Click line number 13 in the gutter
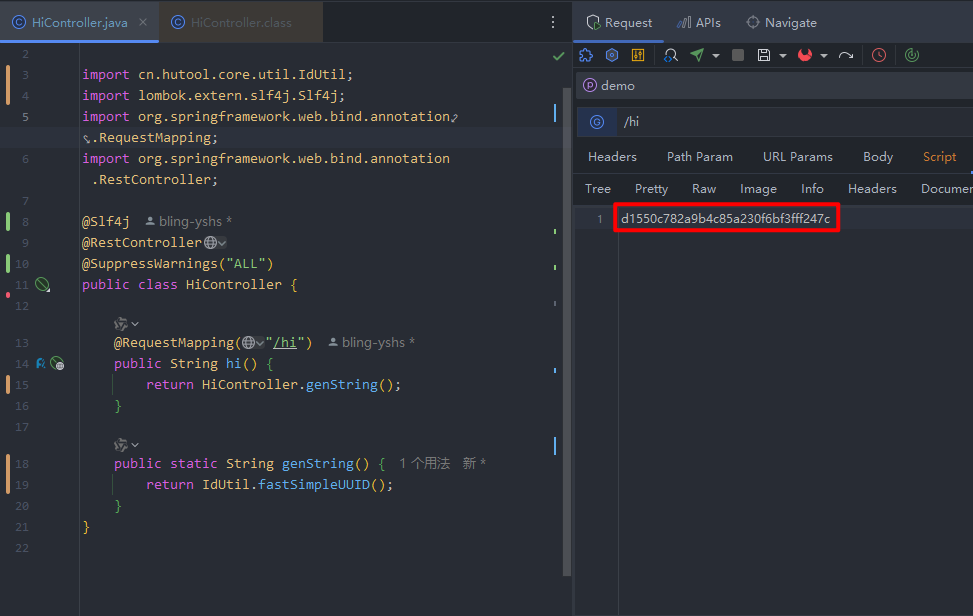 (22, 342)
